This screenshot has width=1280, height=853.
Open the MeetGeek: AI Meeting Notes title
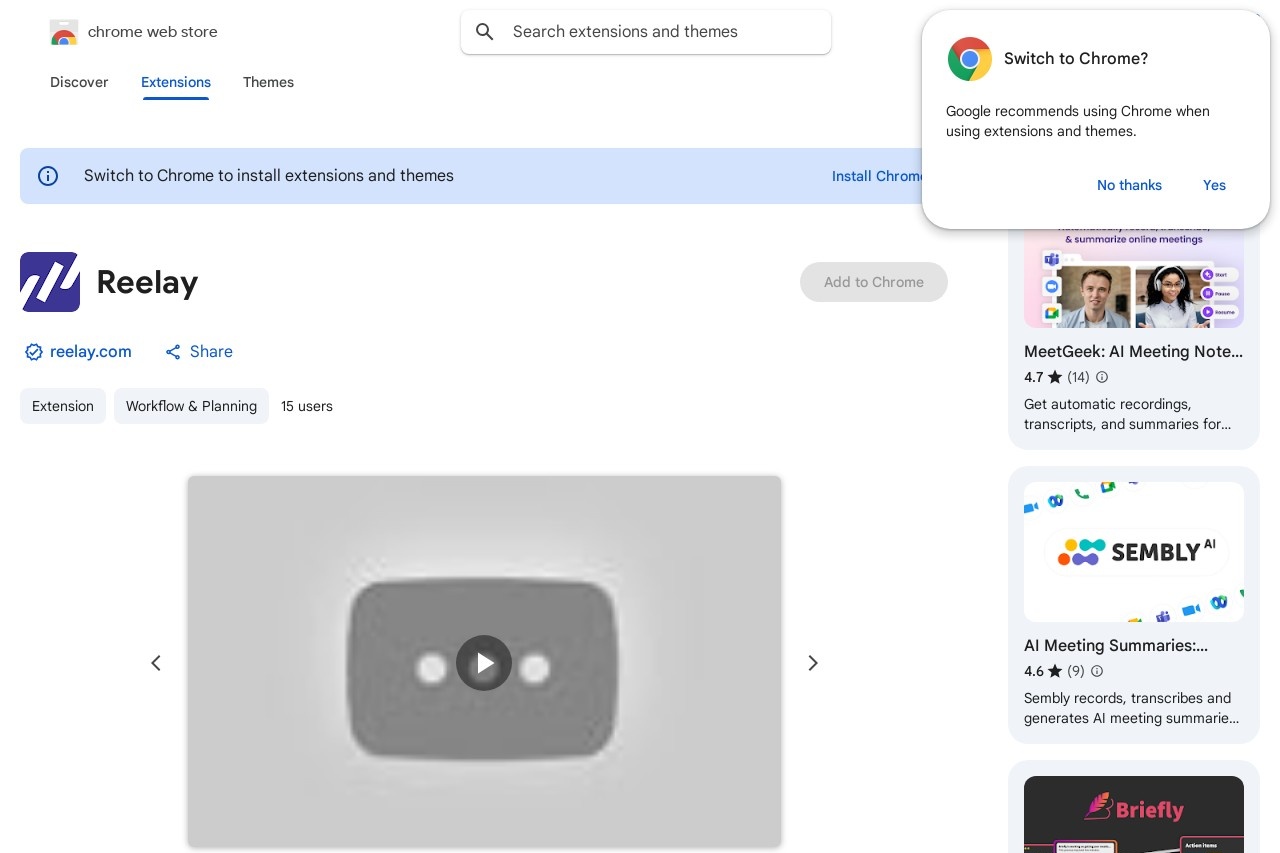(x=1134, y=351)
